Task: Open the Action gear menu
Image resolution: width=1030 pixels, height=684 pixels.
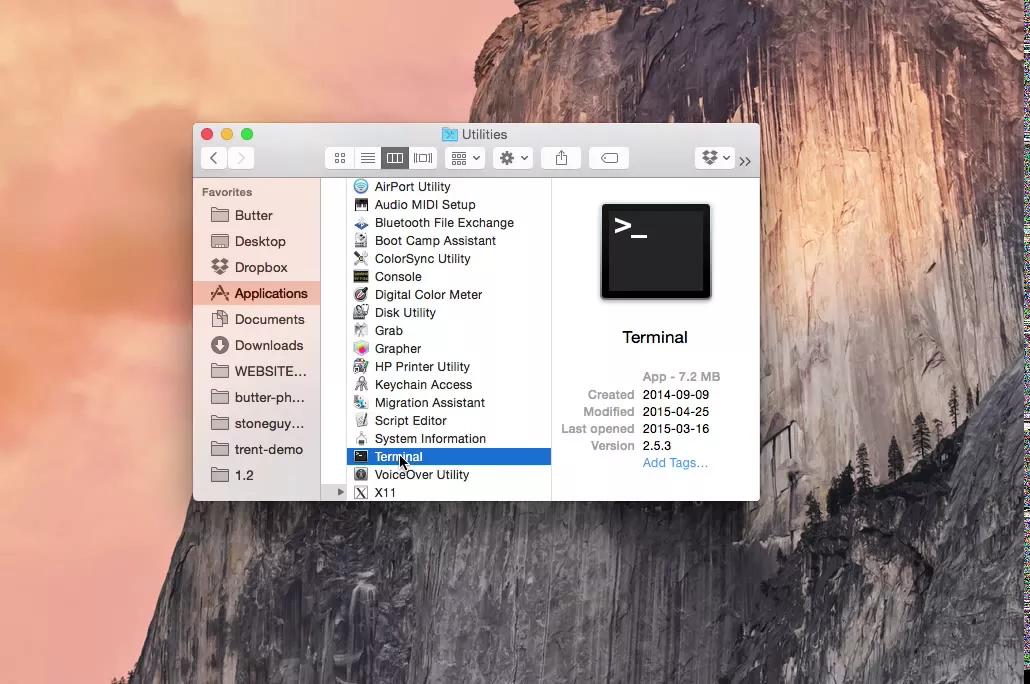Action: [514, 158]
